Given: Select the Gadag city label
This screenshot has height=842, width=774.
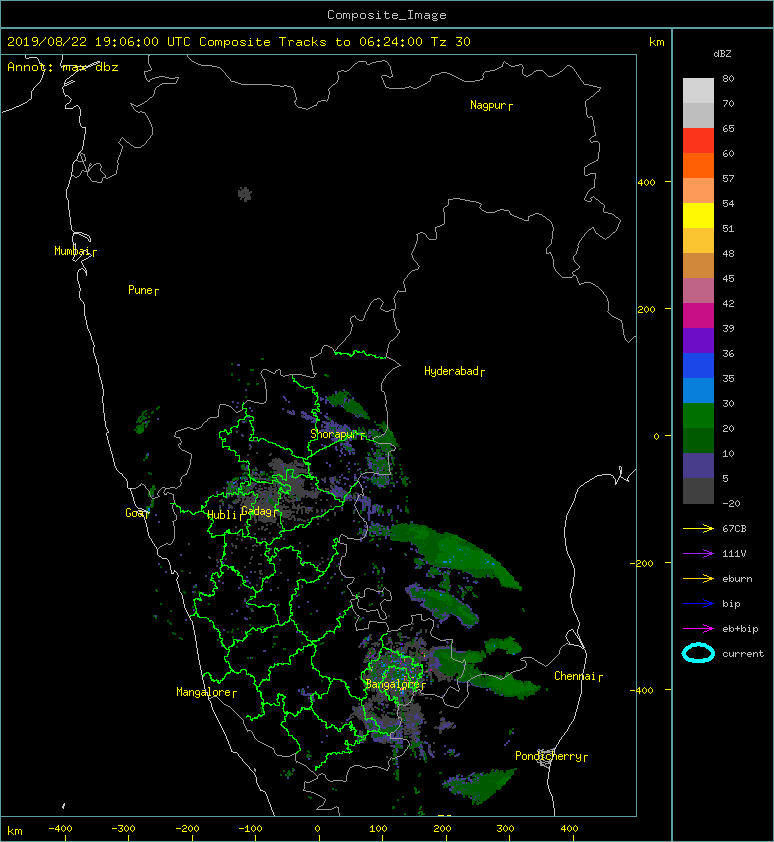Looking at the screenshot, I should pos(259,511).
